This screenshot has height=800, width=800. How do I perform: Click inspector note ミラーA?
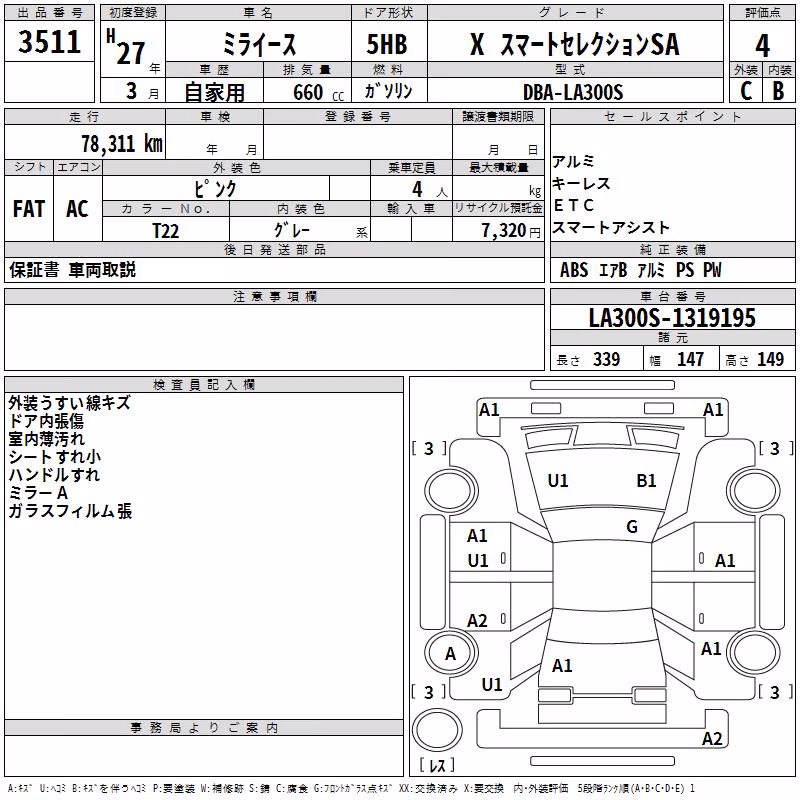38,493
